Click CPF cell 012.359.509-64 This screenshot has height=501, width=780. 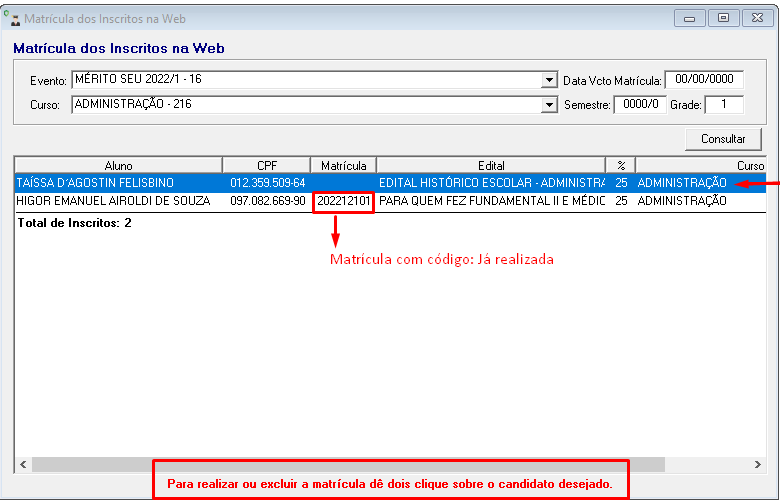[268, 183]
